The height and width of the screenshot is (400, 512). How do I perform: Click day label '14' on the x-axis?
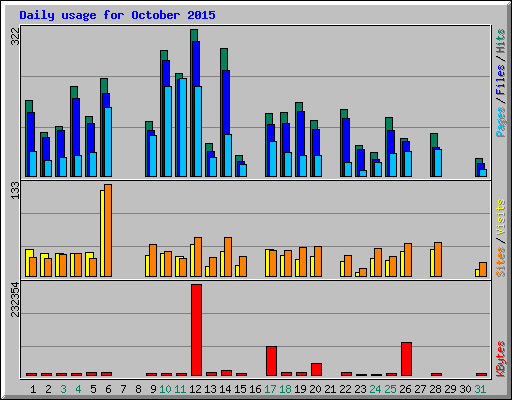pyautogui.click(x=225, y=389)
